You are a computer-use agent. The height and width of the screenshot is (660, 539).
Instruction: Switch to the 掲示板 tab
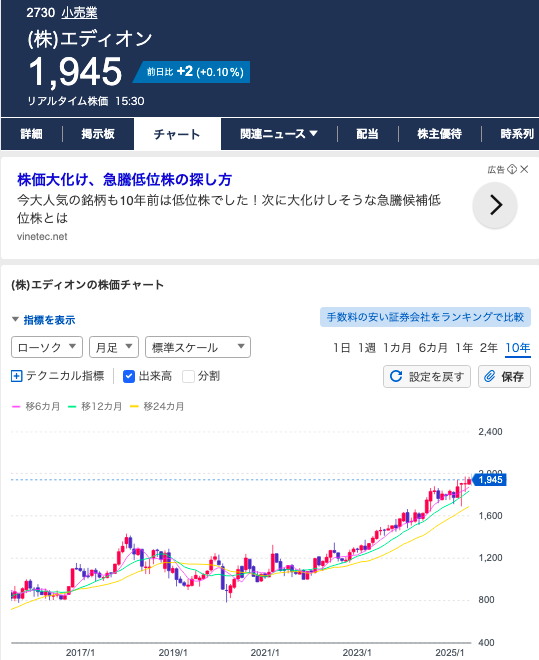click(98, 134)
